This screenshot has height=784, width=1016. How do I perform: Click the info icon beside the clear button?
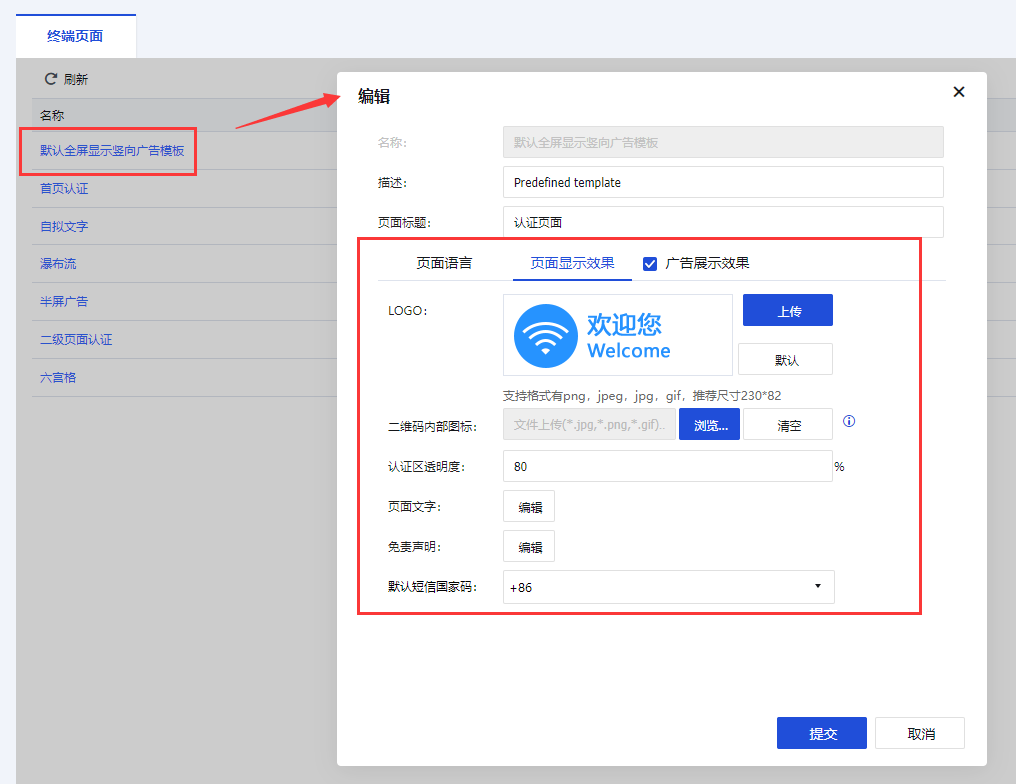click(x=849, y=422)
